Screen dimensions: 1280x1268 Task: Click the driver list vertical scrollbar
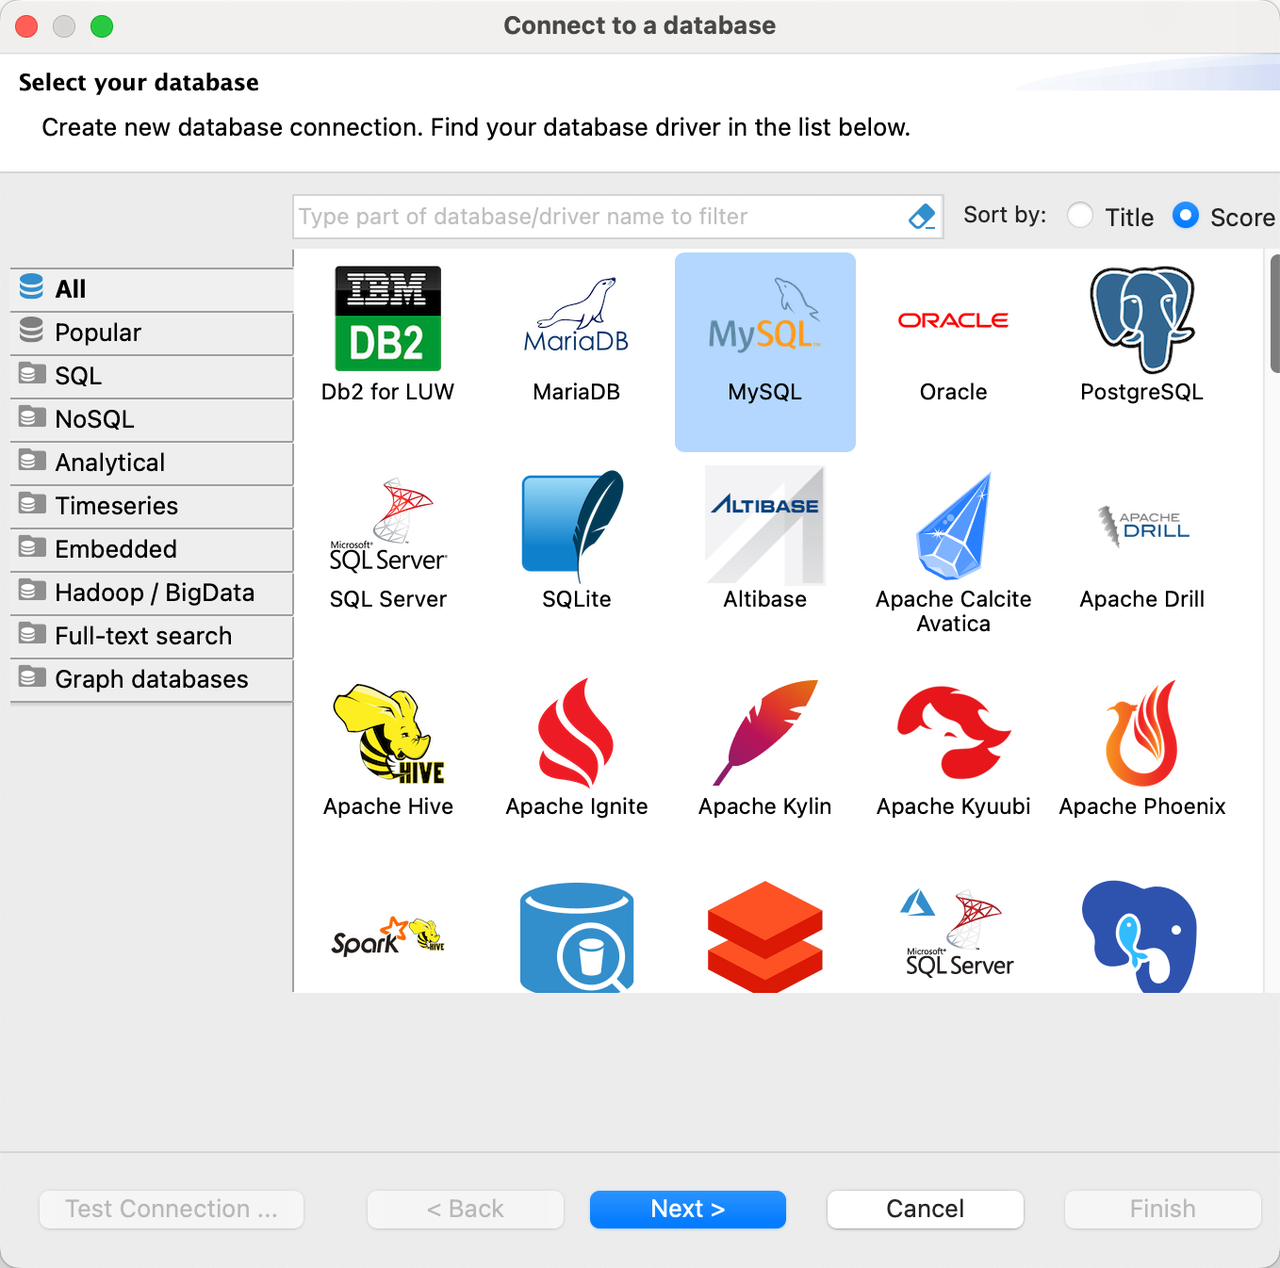pos(1274,314)
